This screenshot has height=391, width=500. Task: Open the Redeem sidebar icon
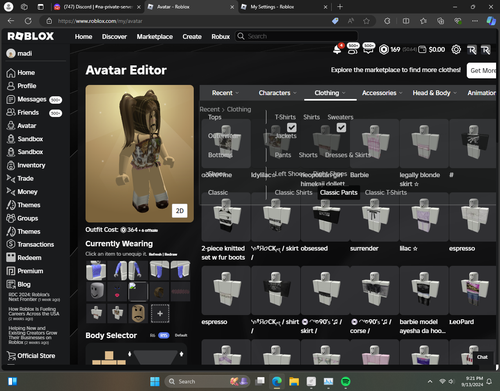11,258
